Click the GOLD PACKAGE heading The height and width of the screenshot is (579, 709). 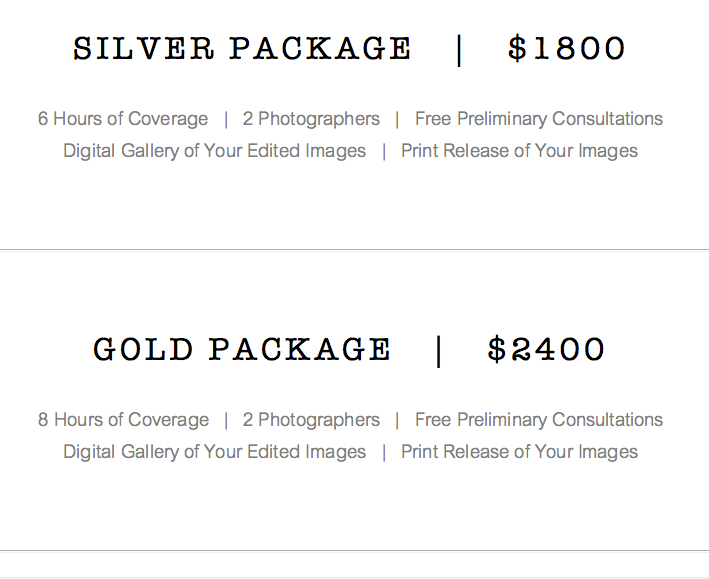(x=242, y=349)
